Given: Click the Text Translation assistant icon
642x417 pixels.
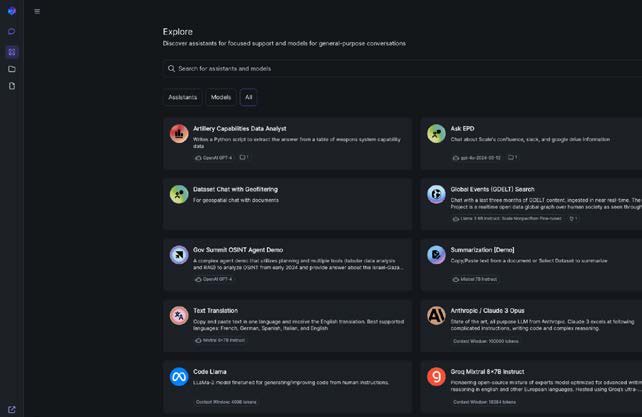Looking at the screenshot, I should pos(179,316).
